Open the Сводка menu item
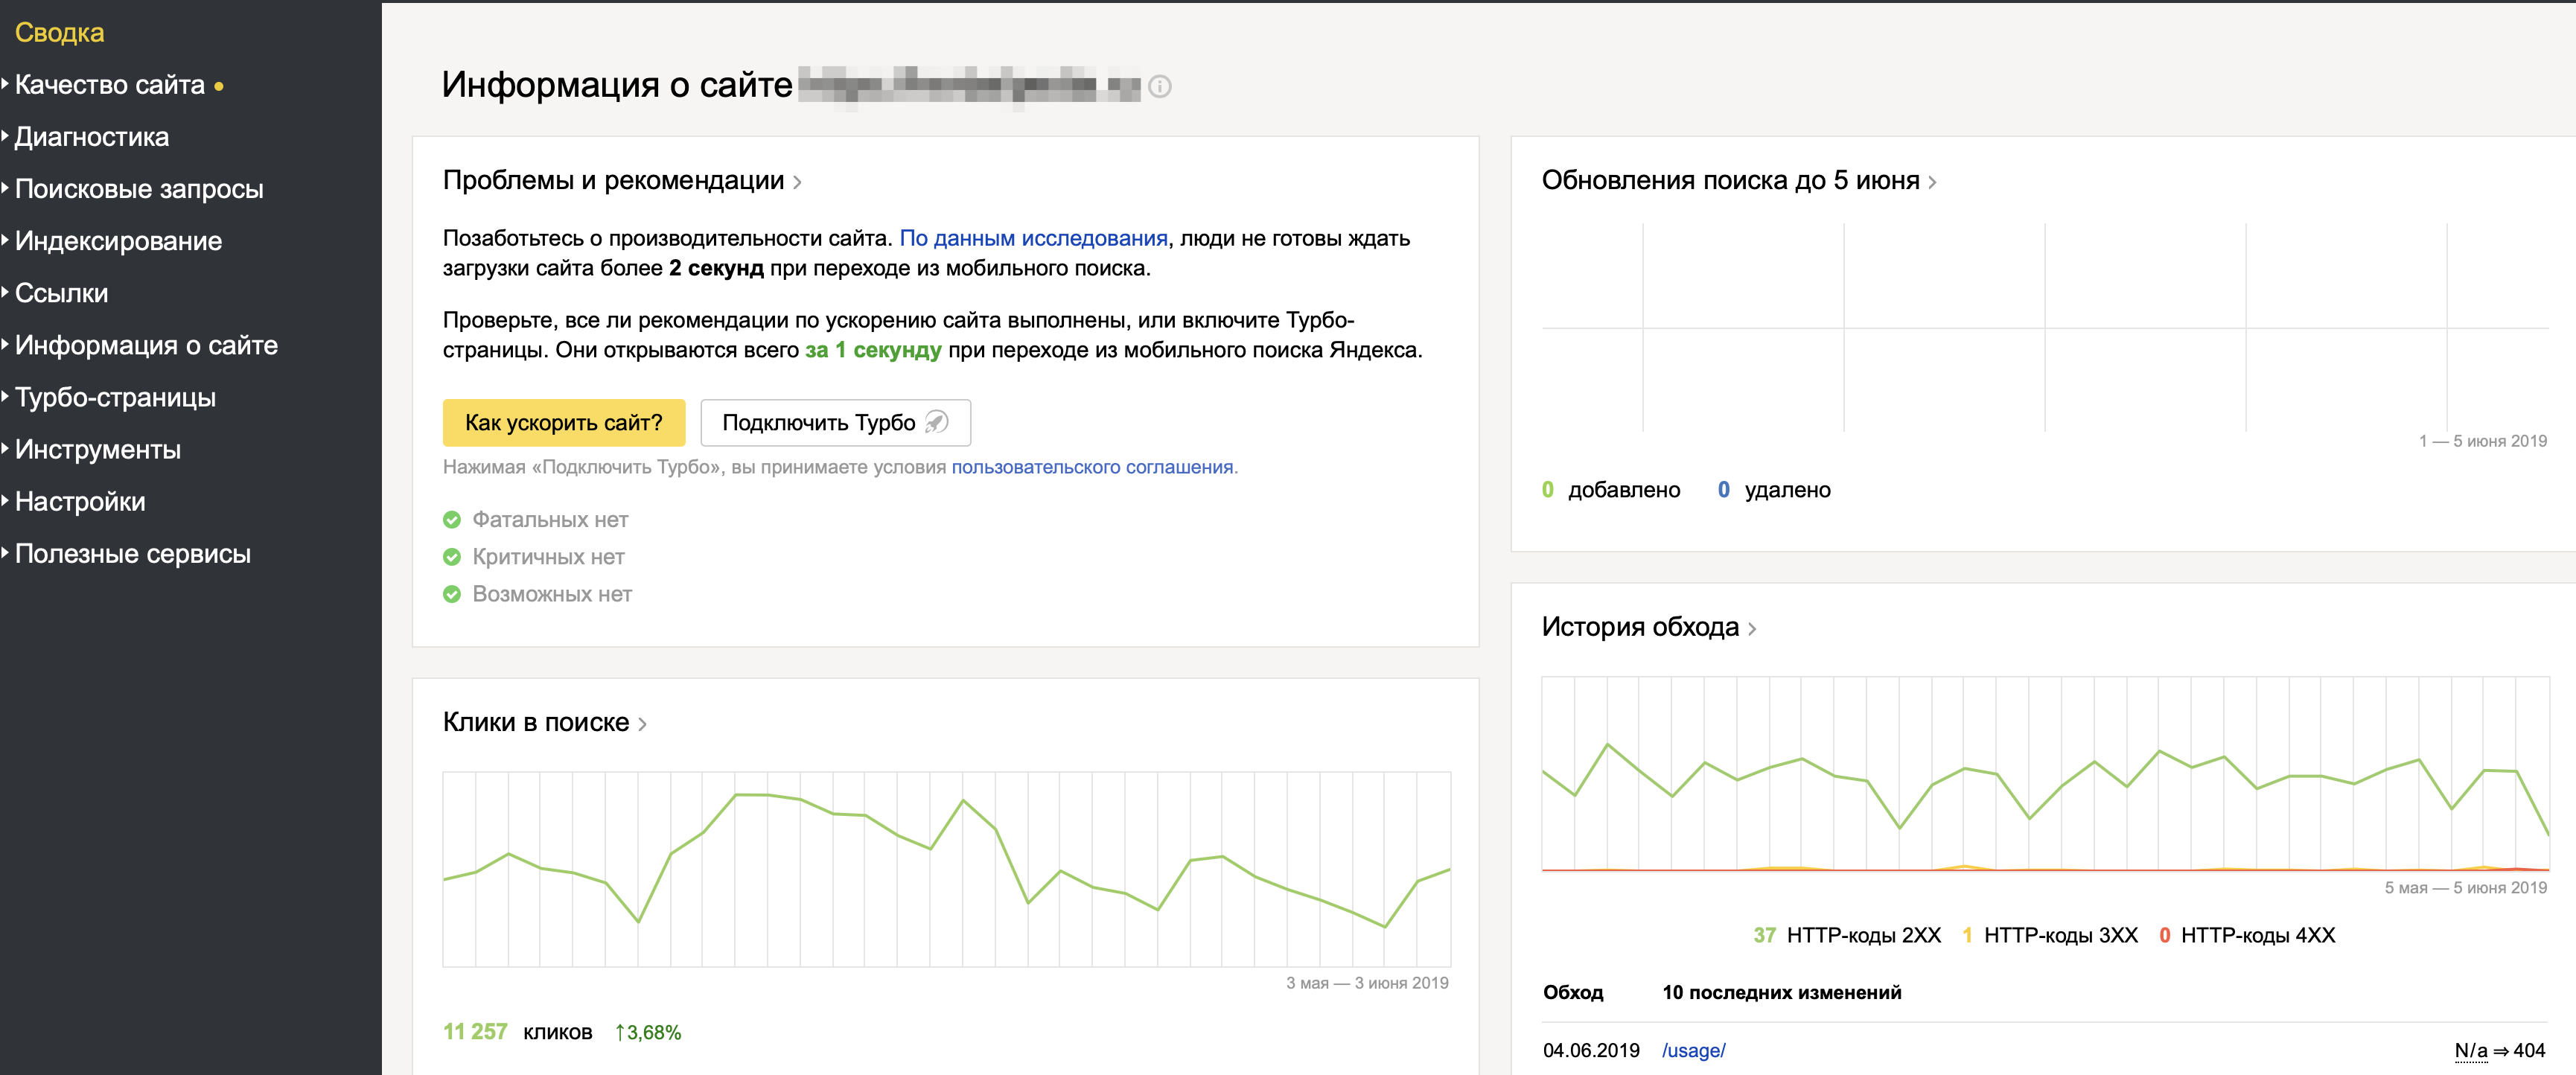 (59, 32)
